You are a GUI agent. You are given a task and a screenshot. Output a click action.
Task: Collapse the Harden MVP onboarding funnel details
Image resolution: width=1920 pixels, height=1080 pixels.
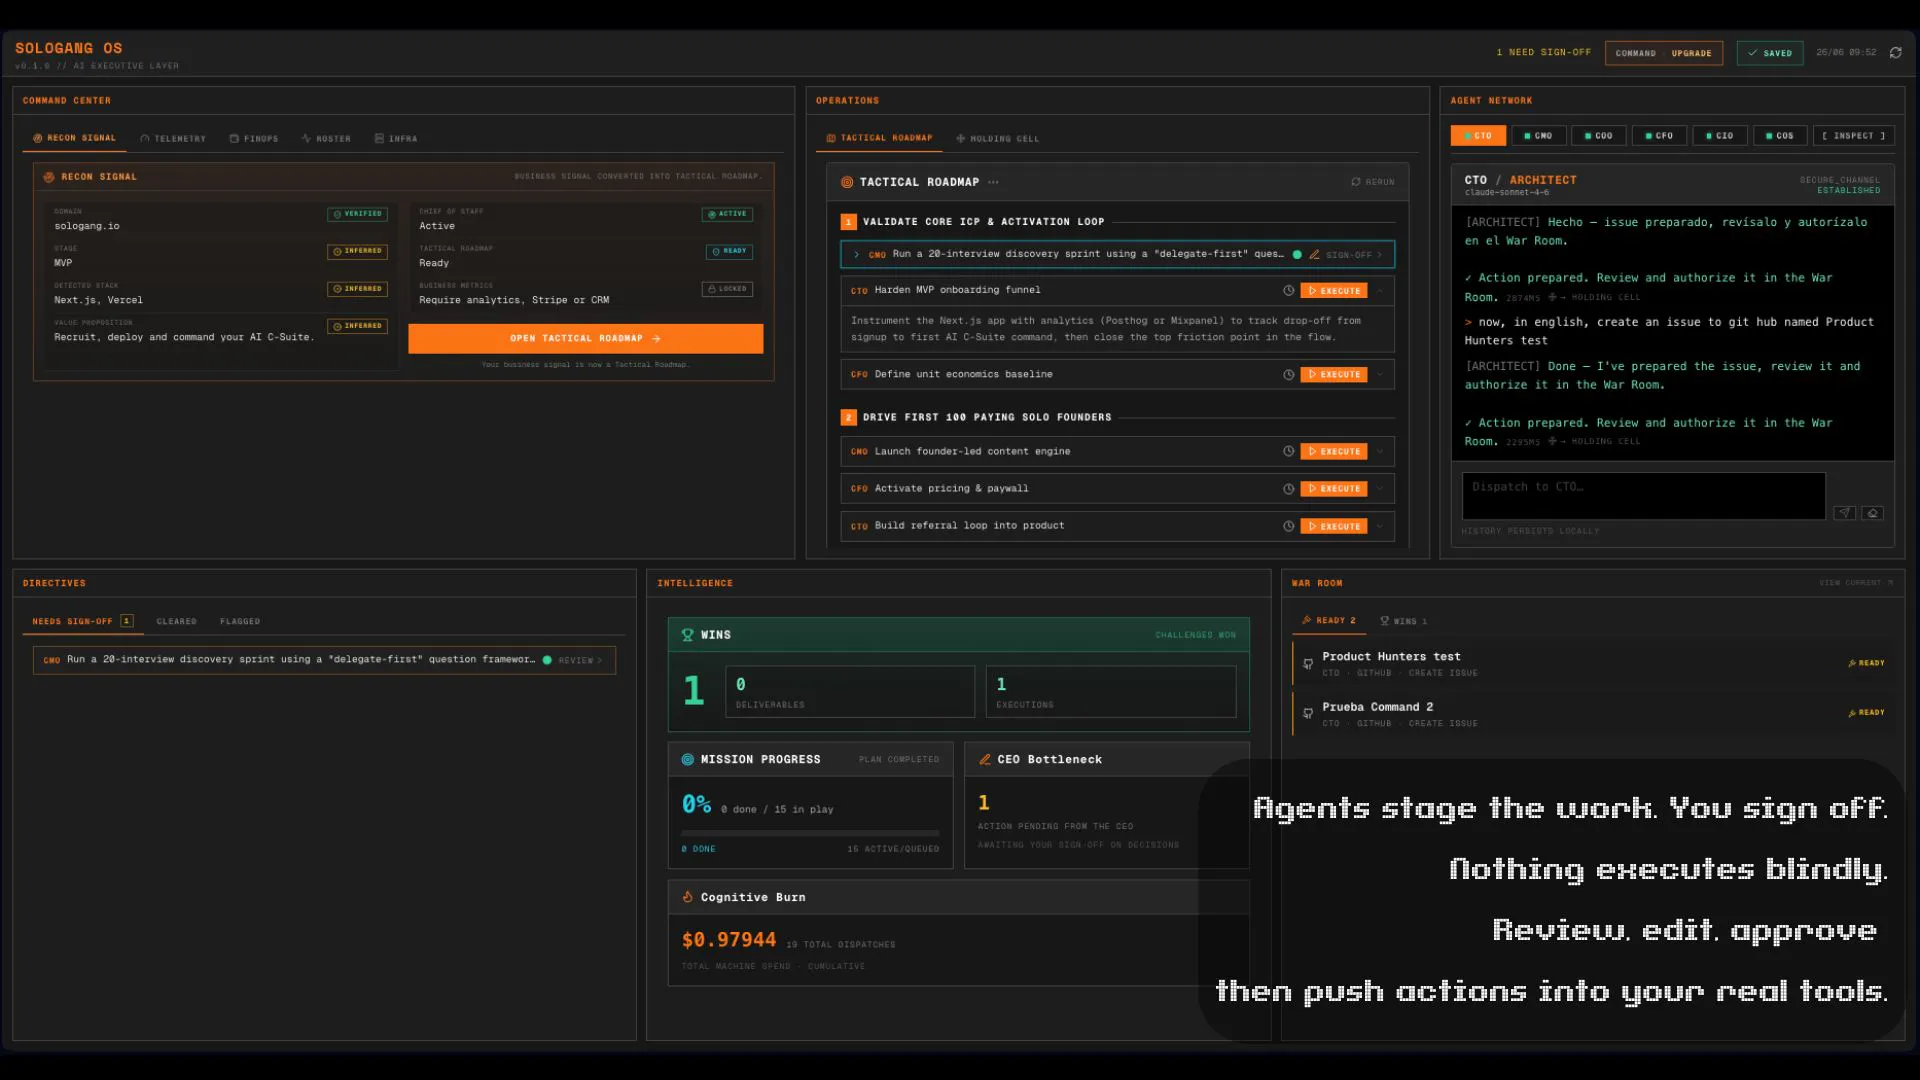click(1380, 291)
